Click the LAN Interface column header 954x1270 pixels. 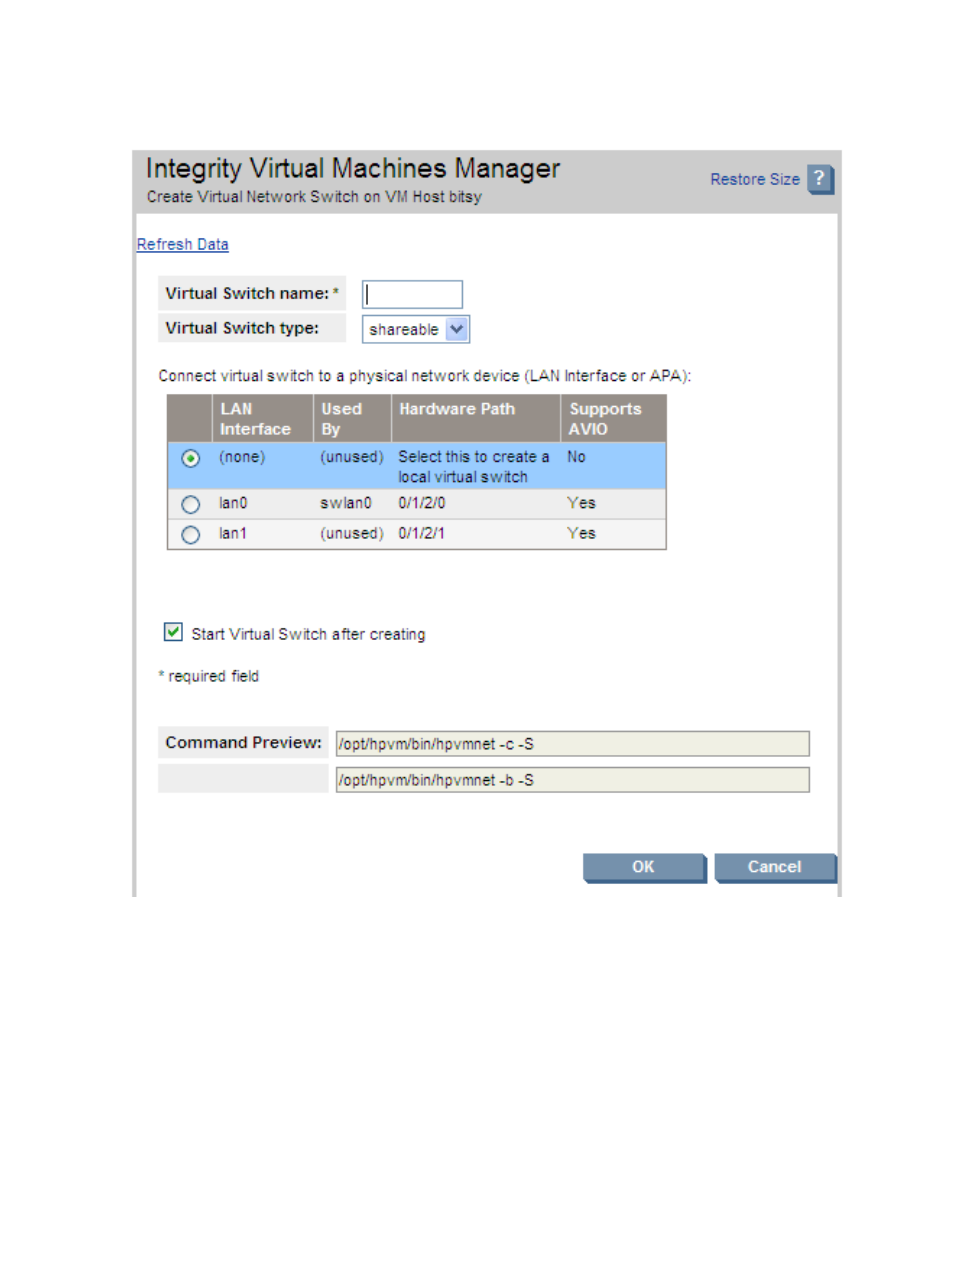coord(262,419)
